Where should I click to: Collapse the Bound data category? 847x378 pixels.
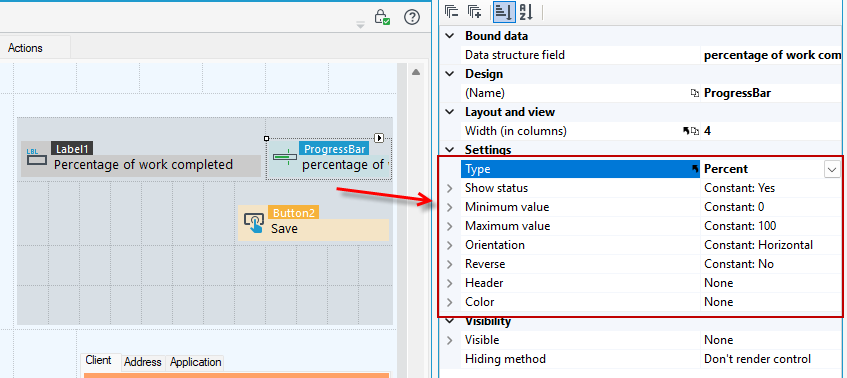coord(449,36)
